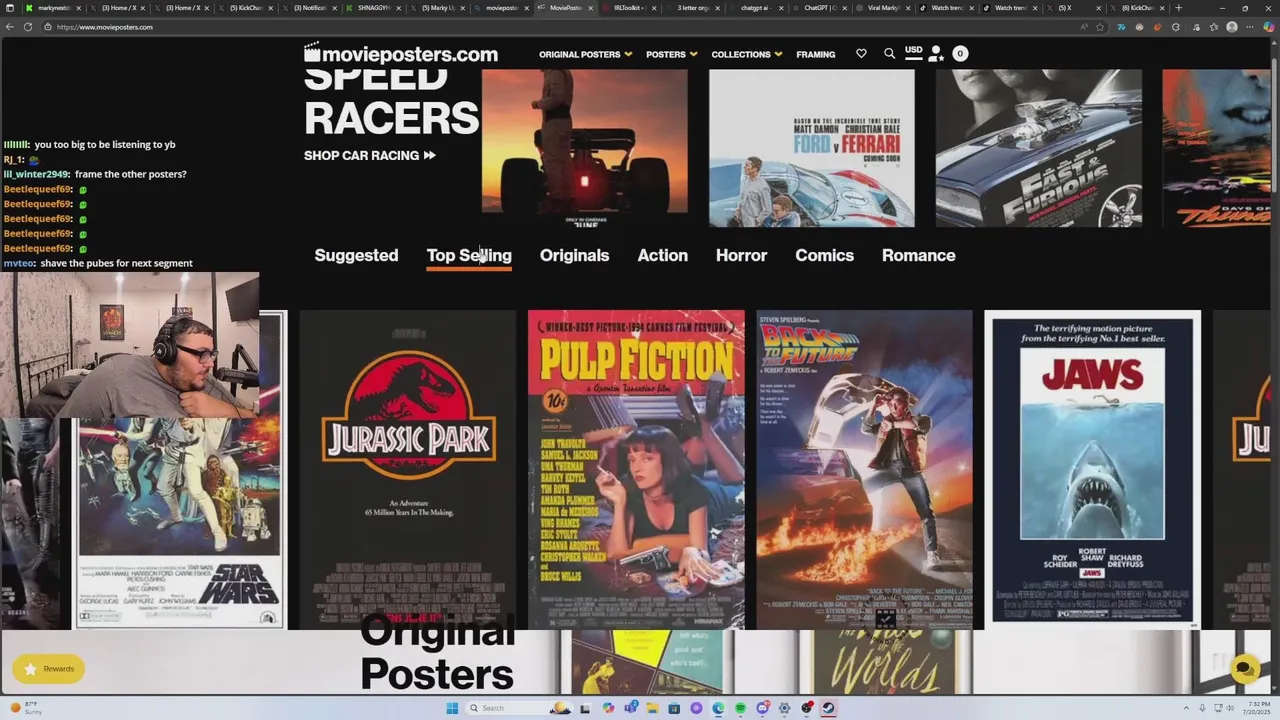
Task: Click the browser back arrow
Action: coord(10,27)
